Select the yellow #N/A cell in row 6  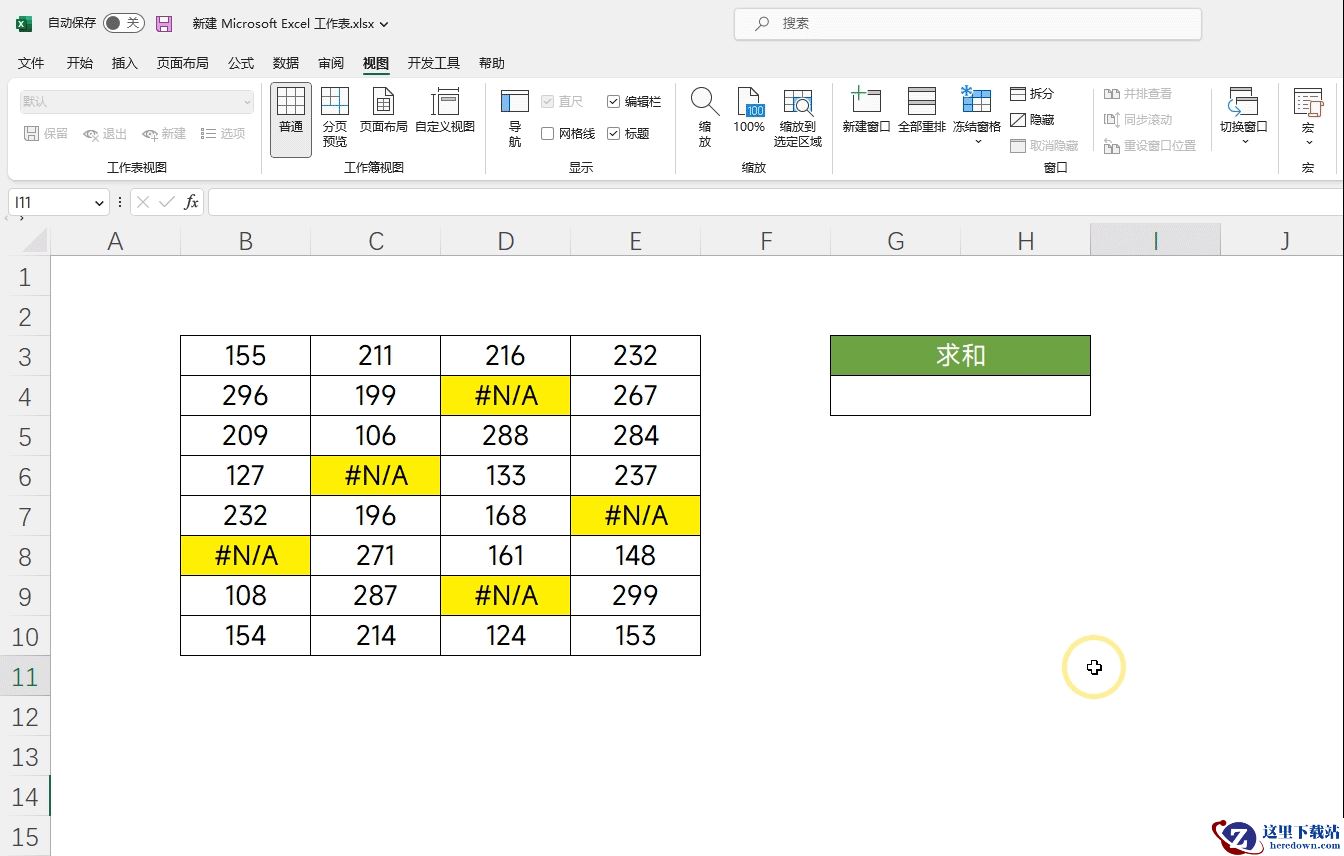tap(375, 476)
